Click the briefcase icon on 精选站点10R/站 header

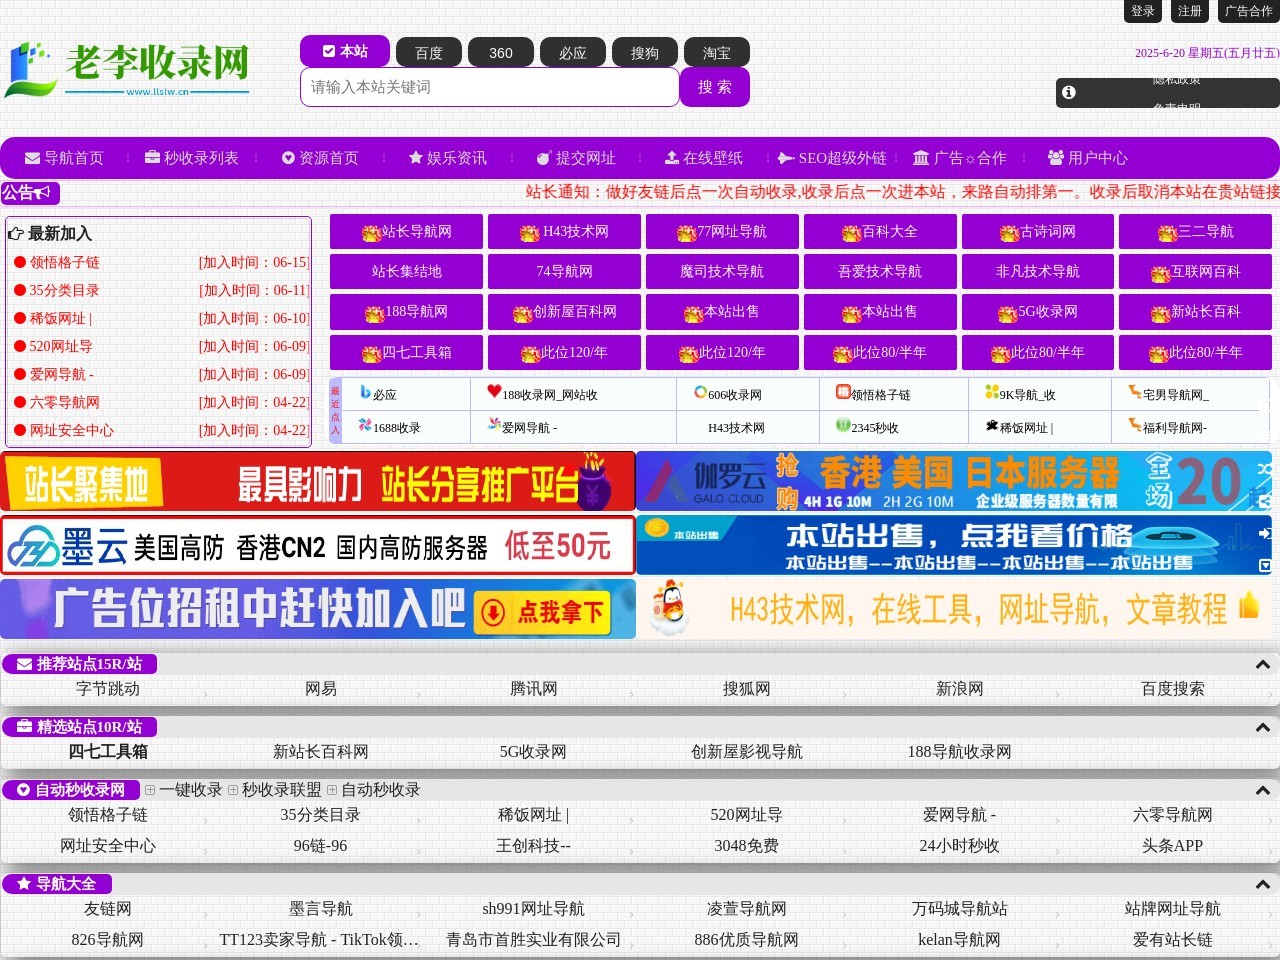(25, 727)
